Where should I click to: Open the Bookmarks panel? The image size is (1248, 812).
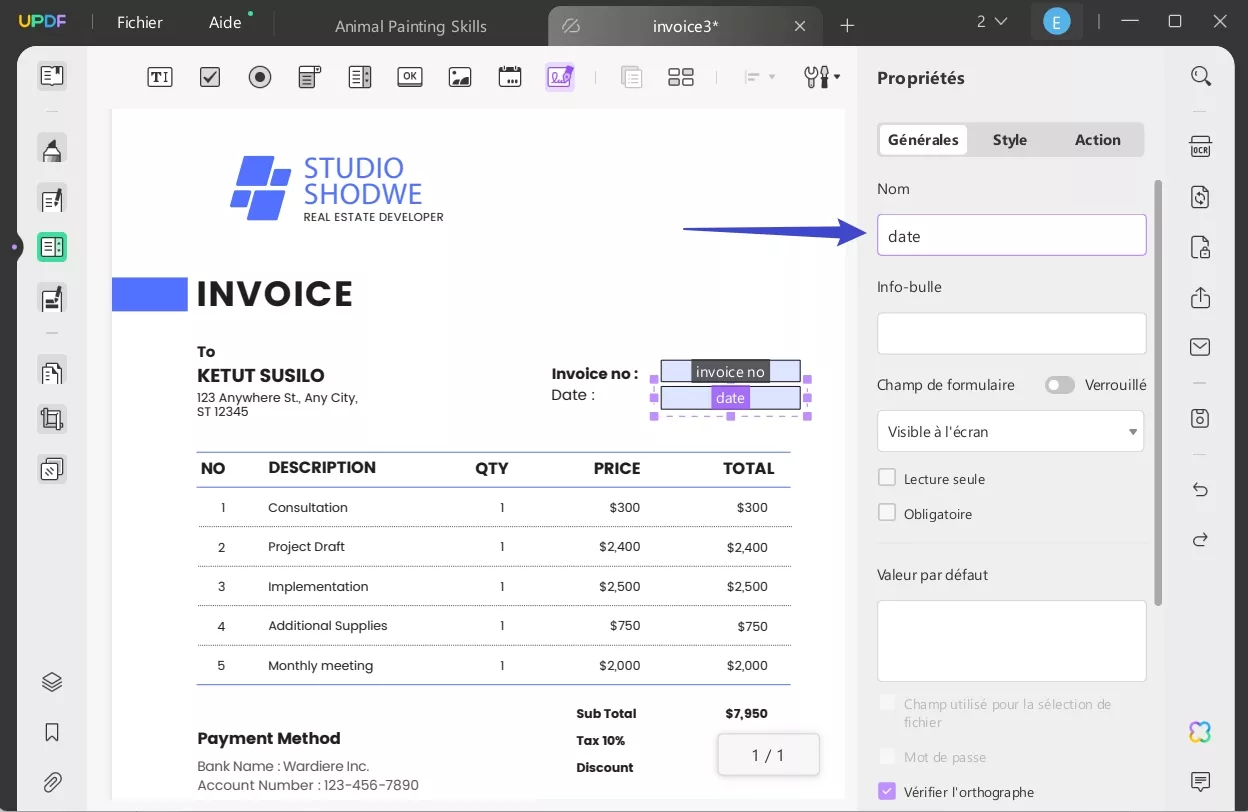52,733
